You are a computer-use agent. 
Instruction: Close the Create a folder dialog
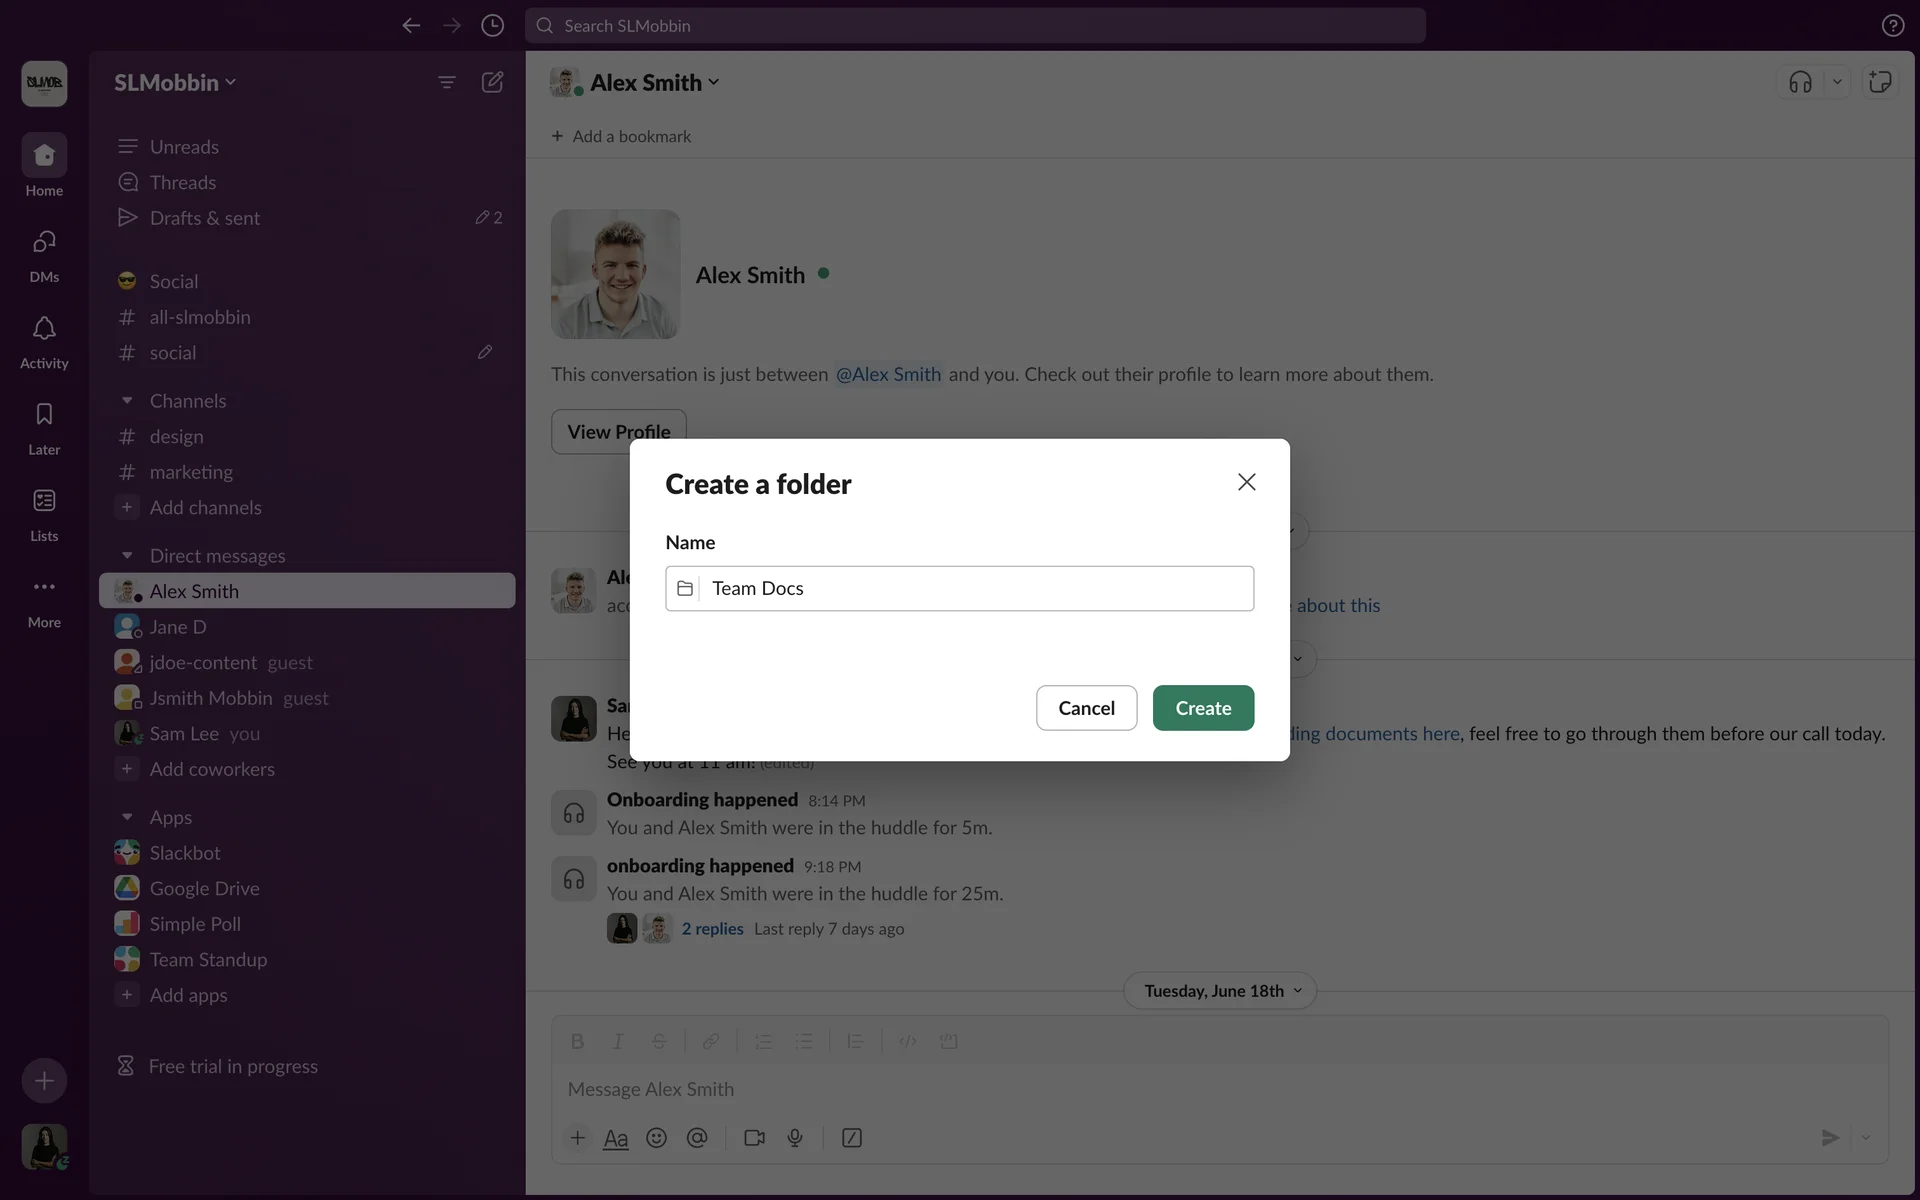tap(1246, 482)
